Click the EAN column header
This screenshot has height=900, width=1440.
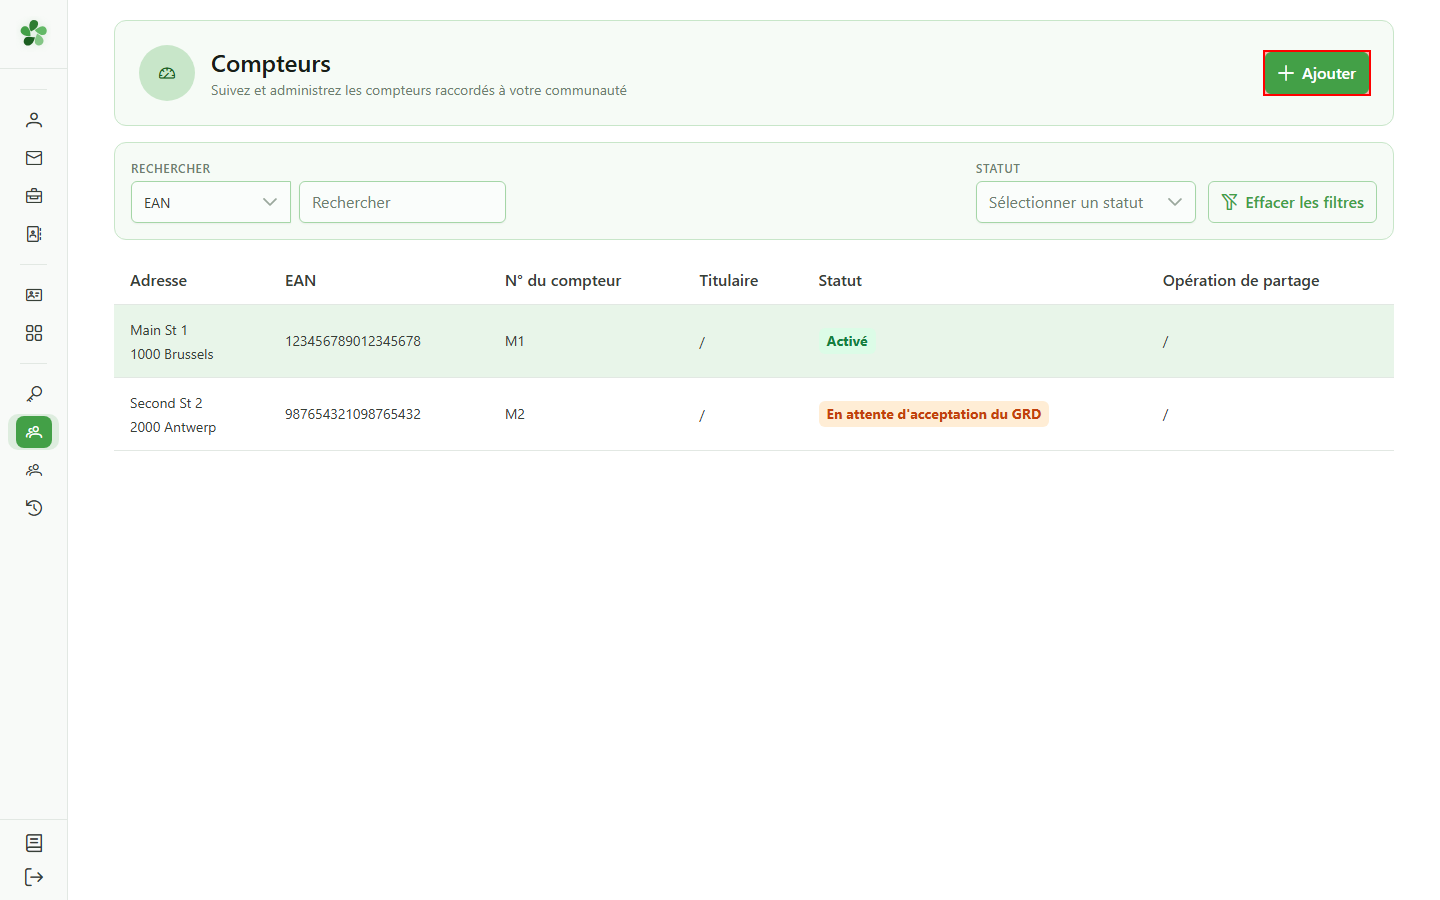(x=300, y=281)
